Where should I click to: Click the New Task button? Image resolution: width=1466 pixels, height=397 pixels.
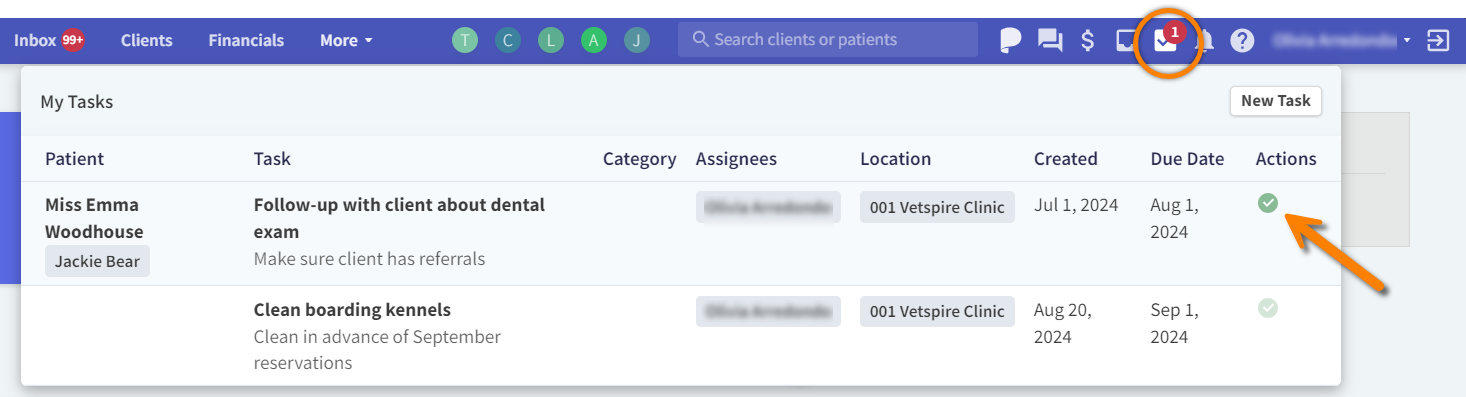click(1276, 101)
